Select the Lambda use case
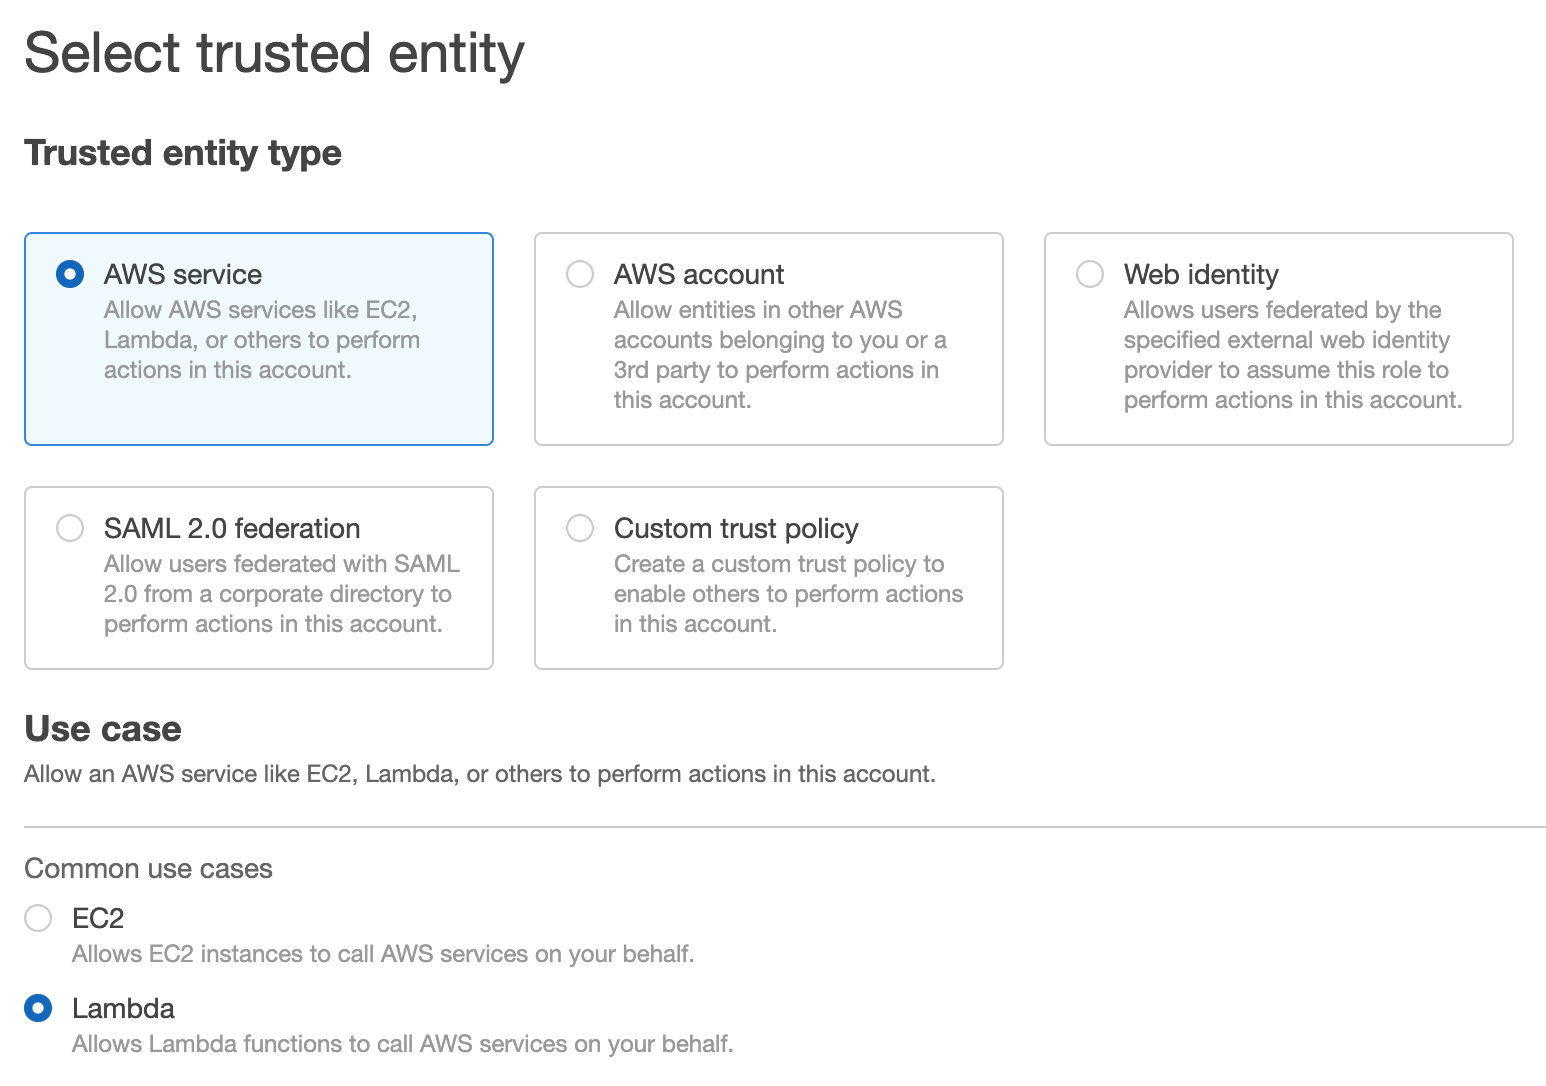The height and width of the screenshot is (1086, 1546). (x=37, y=1008)
